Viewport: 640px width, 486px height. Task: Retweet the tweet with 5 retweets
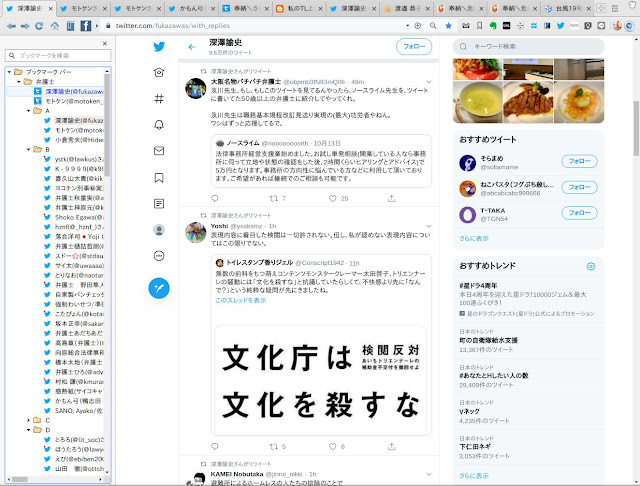pos(274,446)
